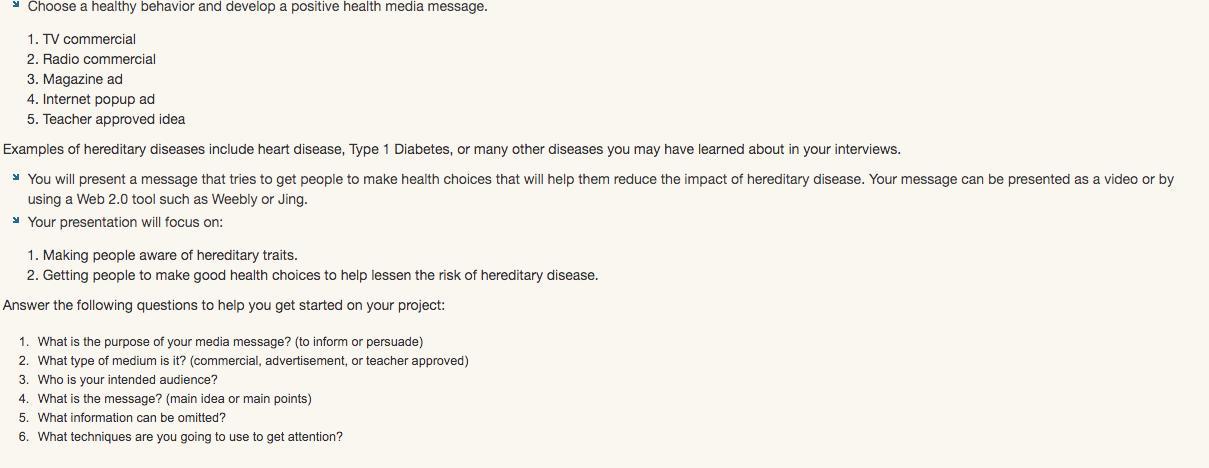Click 'Making people aware of hereditary traits'
1209x468 pixels.
170,255
